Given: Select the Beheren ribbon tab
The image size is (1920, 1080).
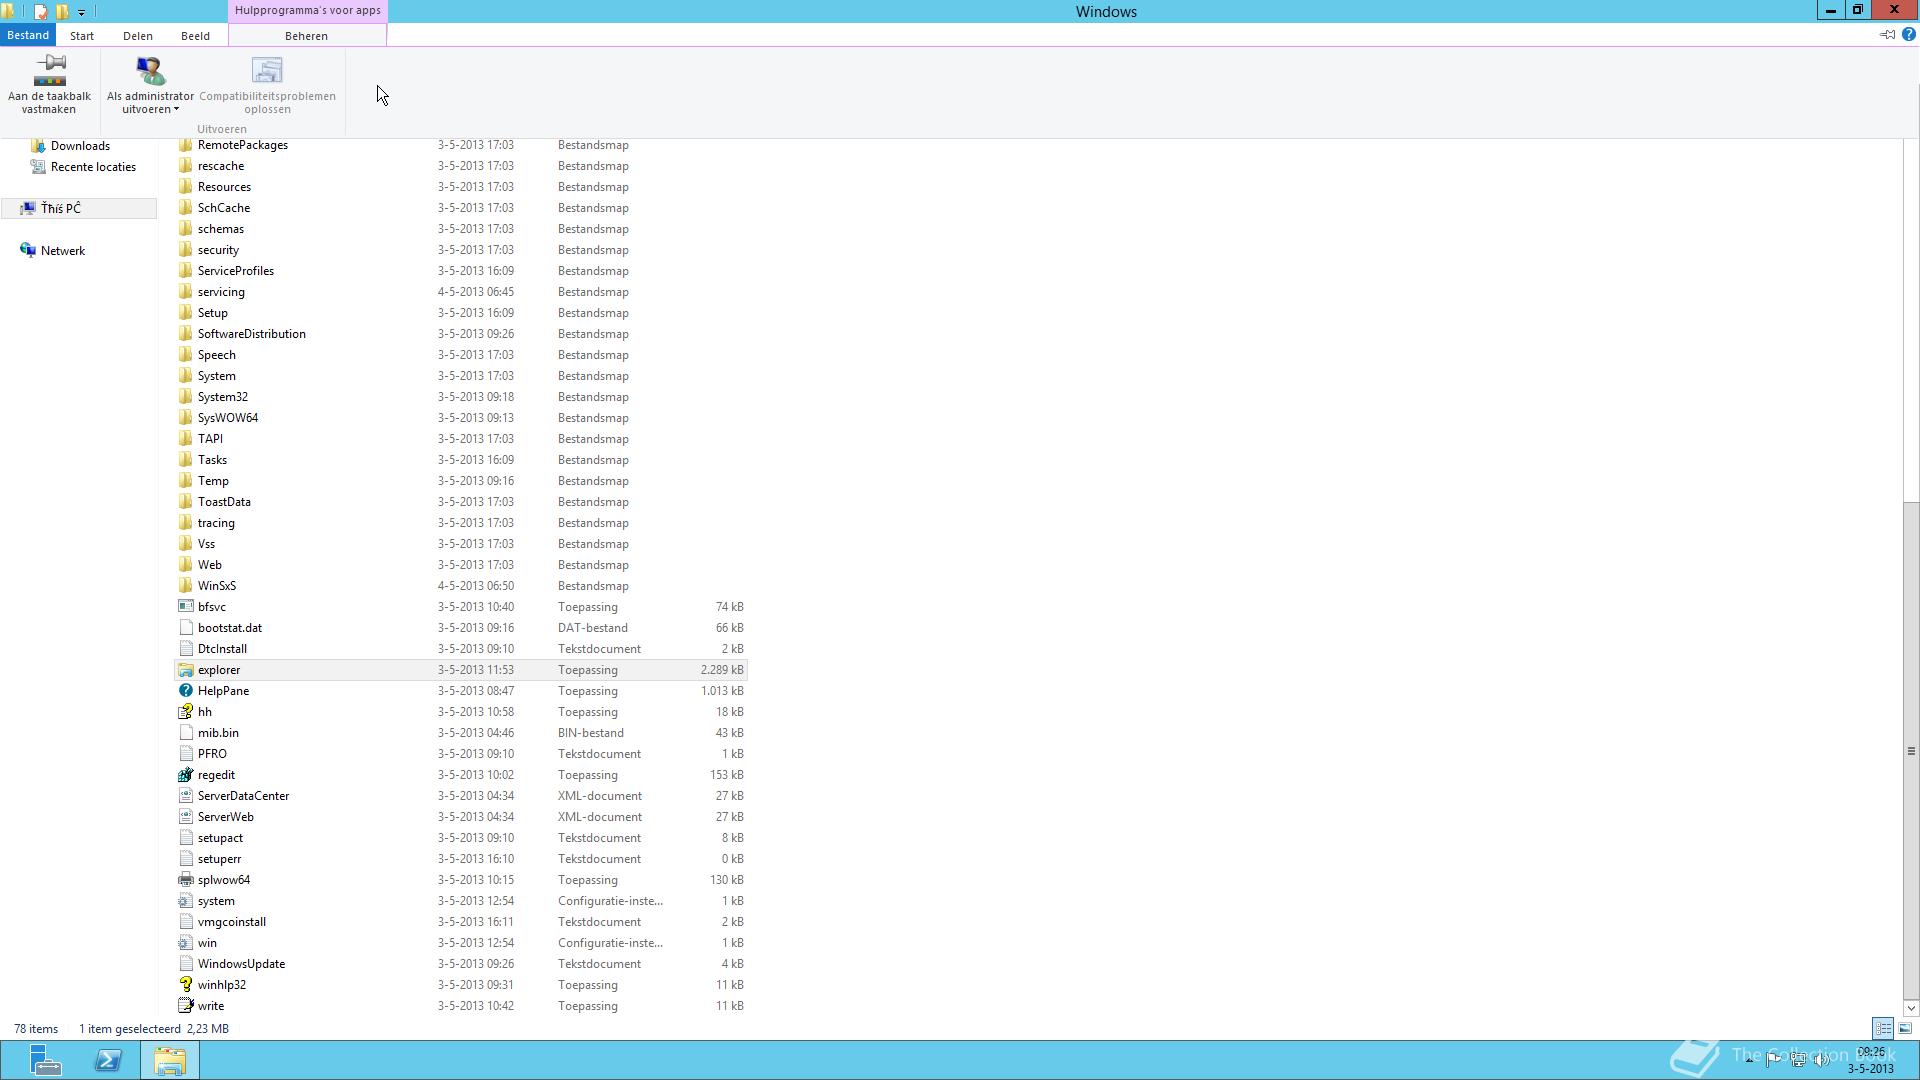Looking at the screenshot, I should [x=306, y=35].
